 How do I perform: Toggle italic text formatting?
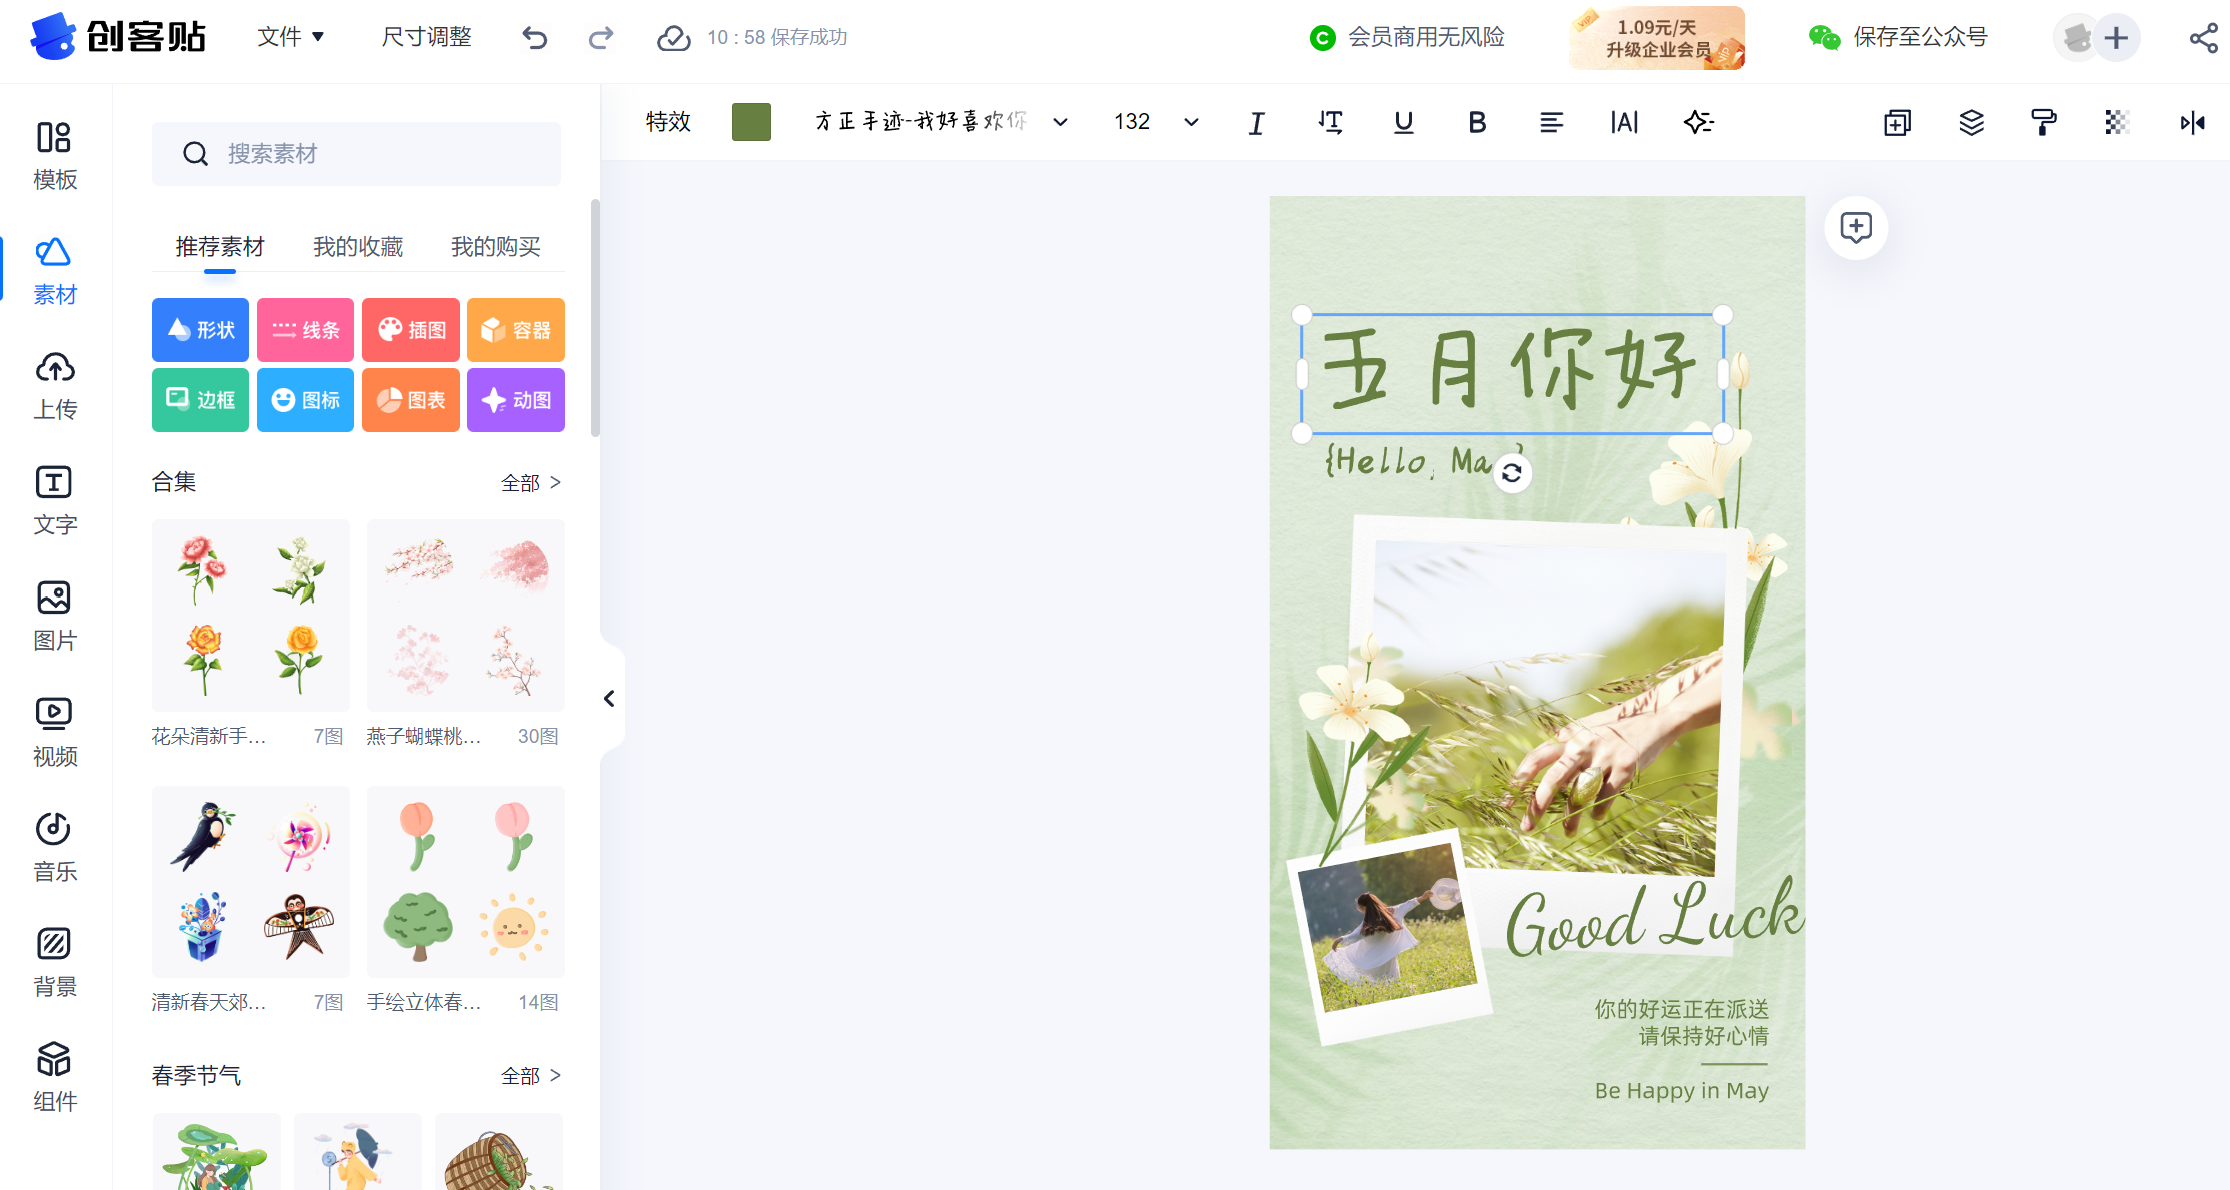point(1257,122)
